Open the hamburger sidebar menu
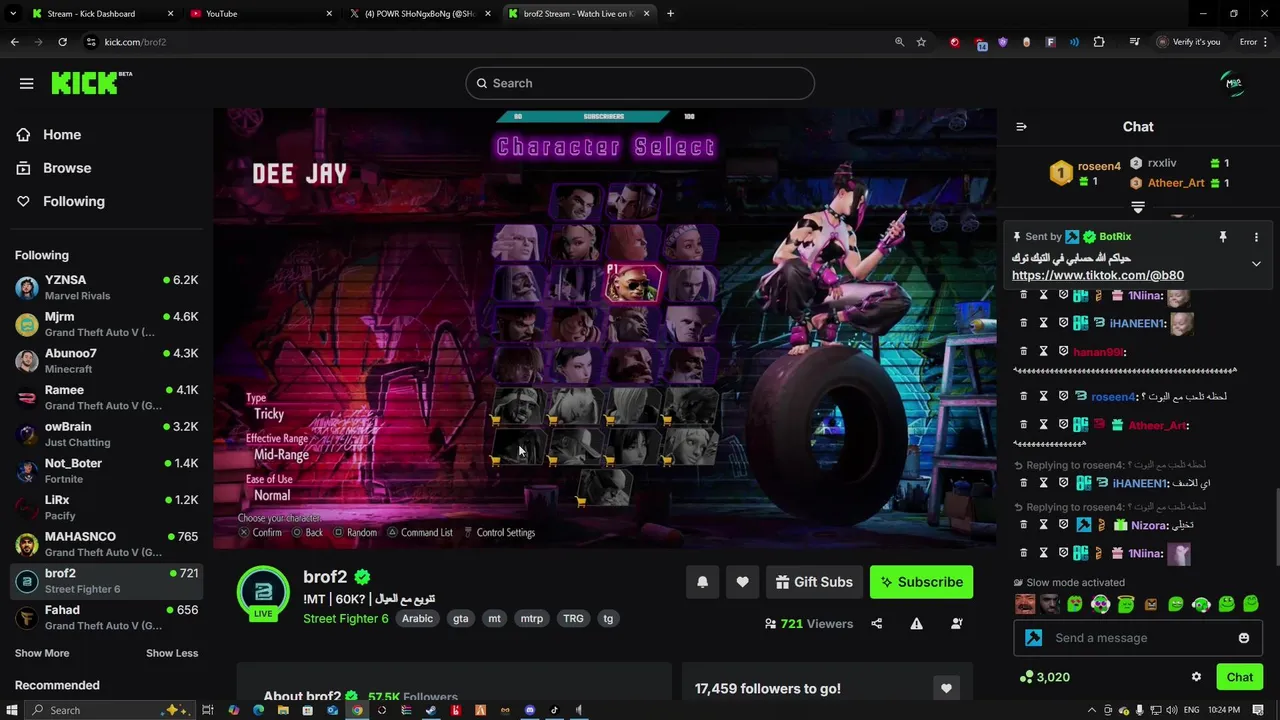The width and height of the screenshot is (1280, 720). (x=27, y=83)
